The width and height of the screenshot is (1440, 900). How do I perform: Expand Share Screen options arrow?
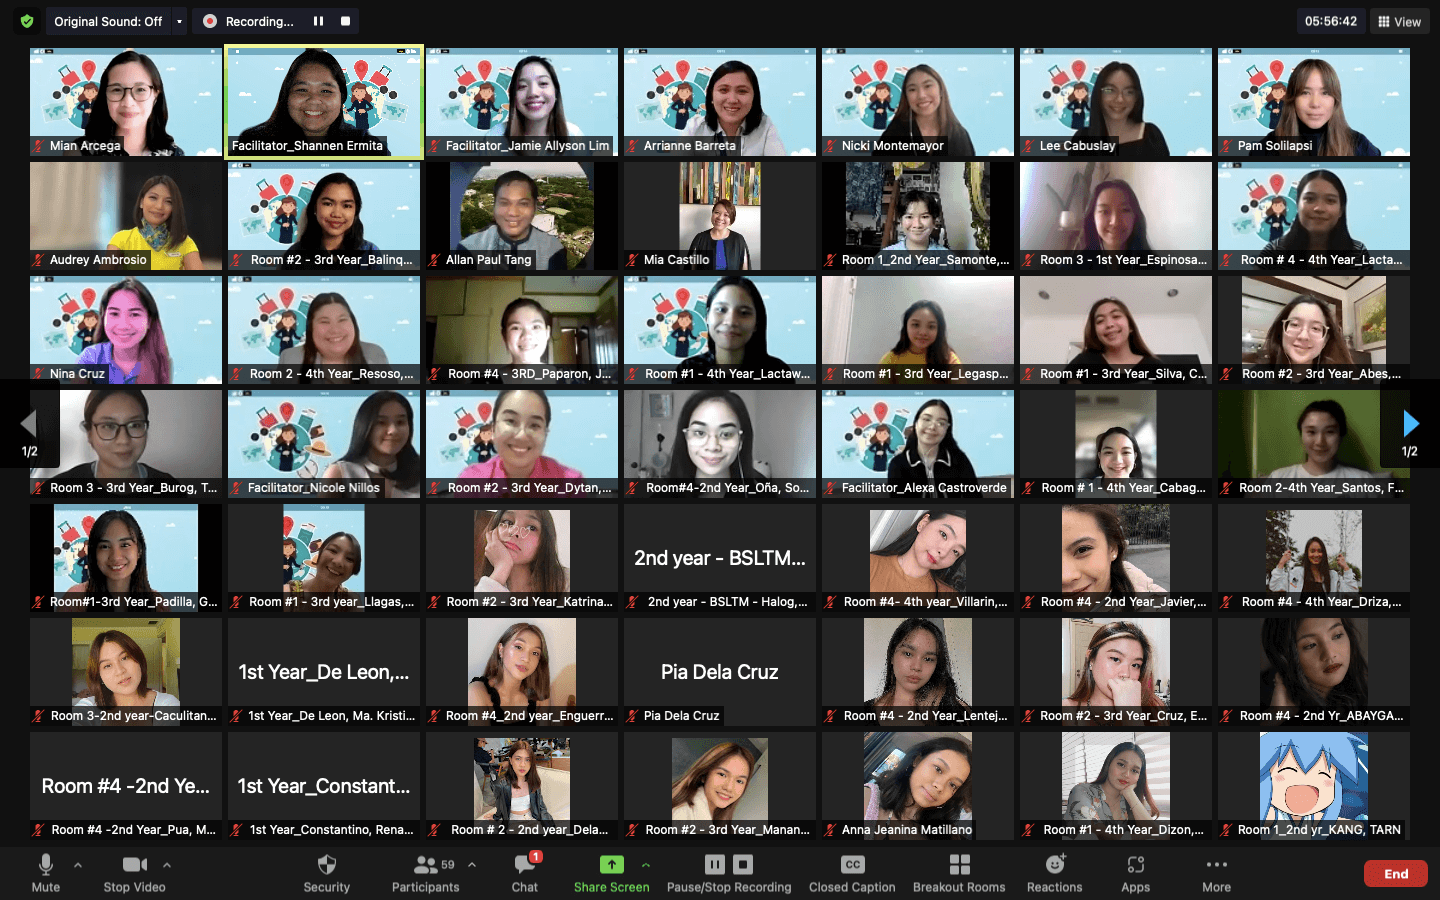646,865
